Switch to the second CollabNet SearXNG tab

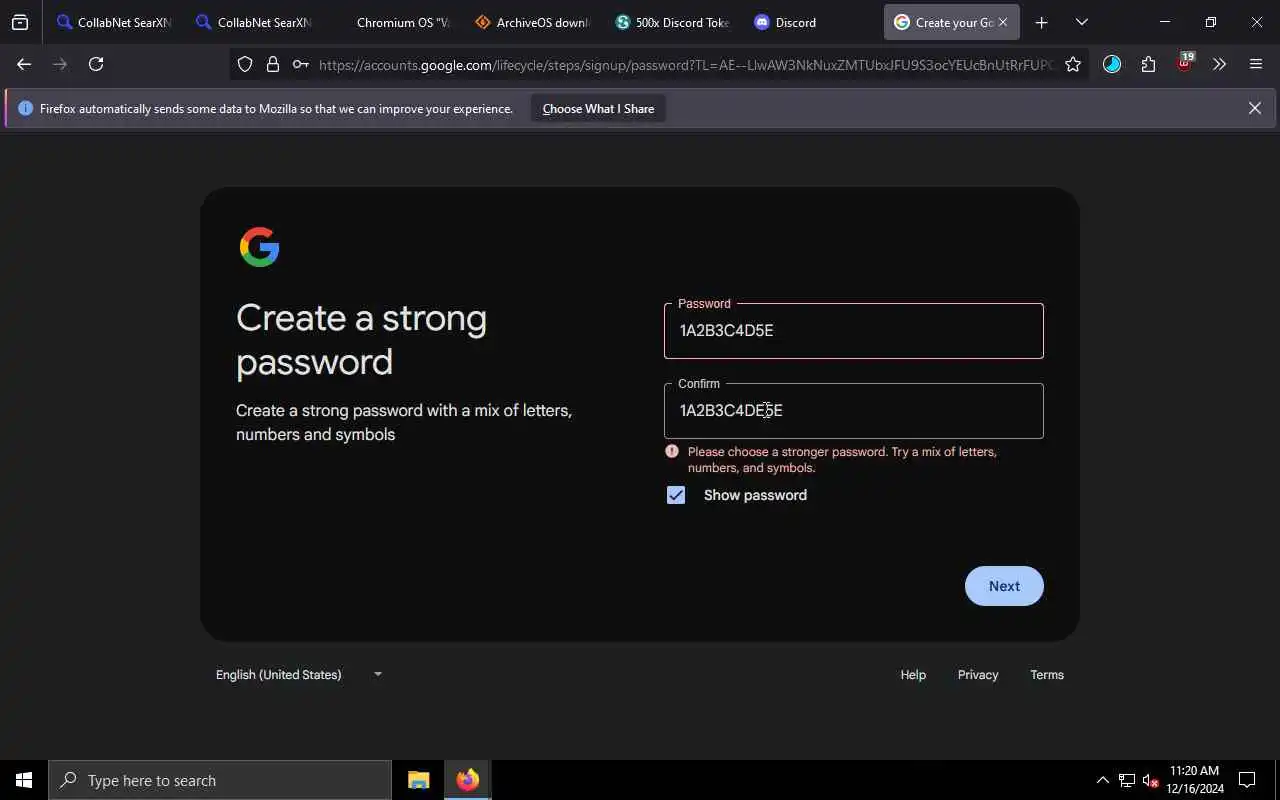(x=254, y=22)
